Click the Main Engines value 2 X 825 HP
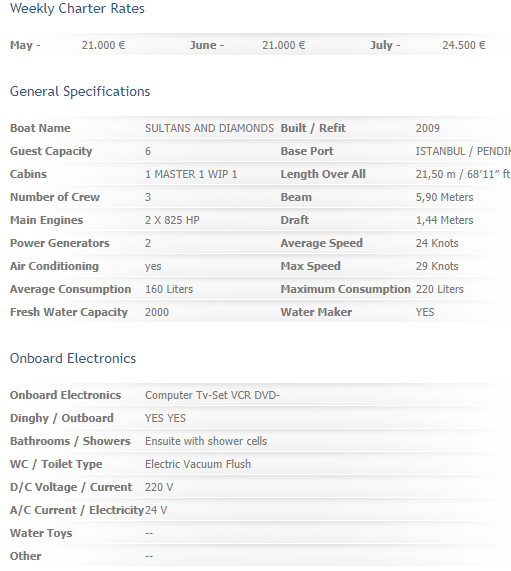This screenshot has width=511, height=571. [x=172, y=220]
